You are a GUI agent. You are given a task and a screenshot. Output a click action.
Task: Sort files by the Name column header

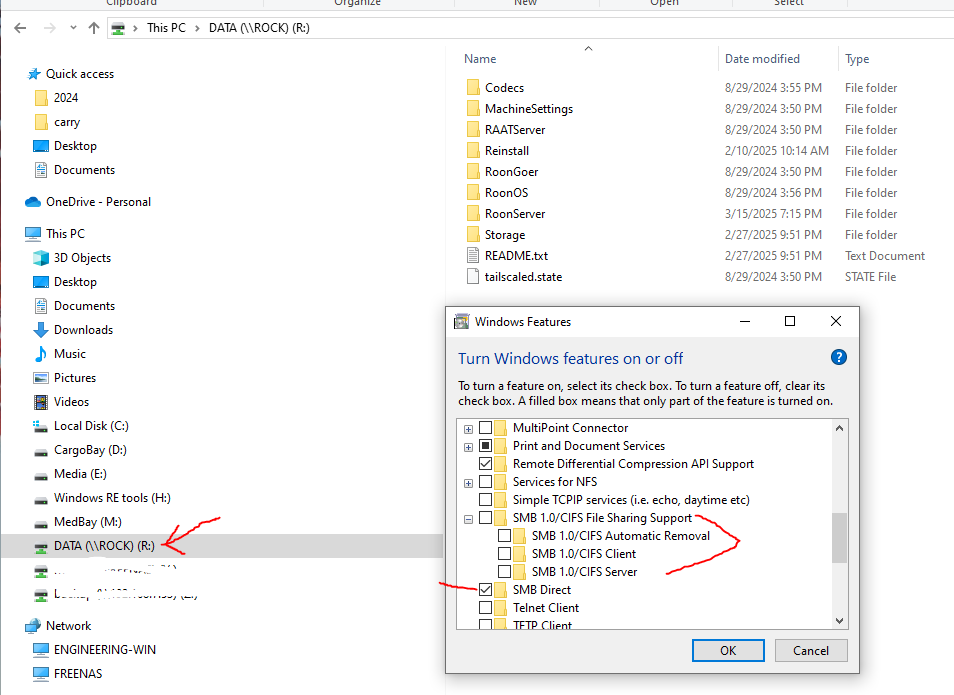[480, 59]
